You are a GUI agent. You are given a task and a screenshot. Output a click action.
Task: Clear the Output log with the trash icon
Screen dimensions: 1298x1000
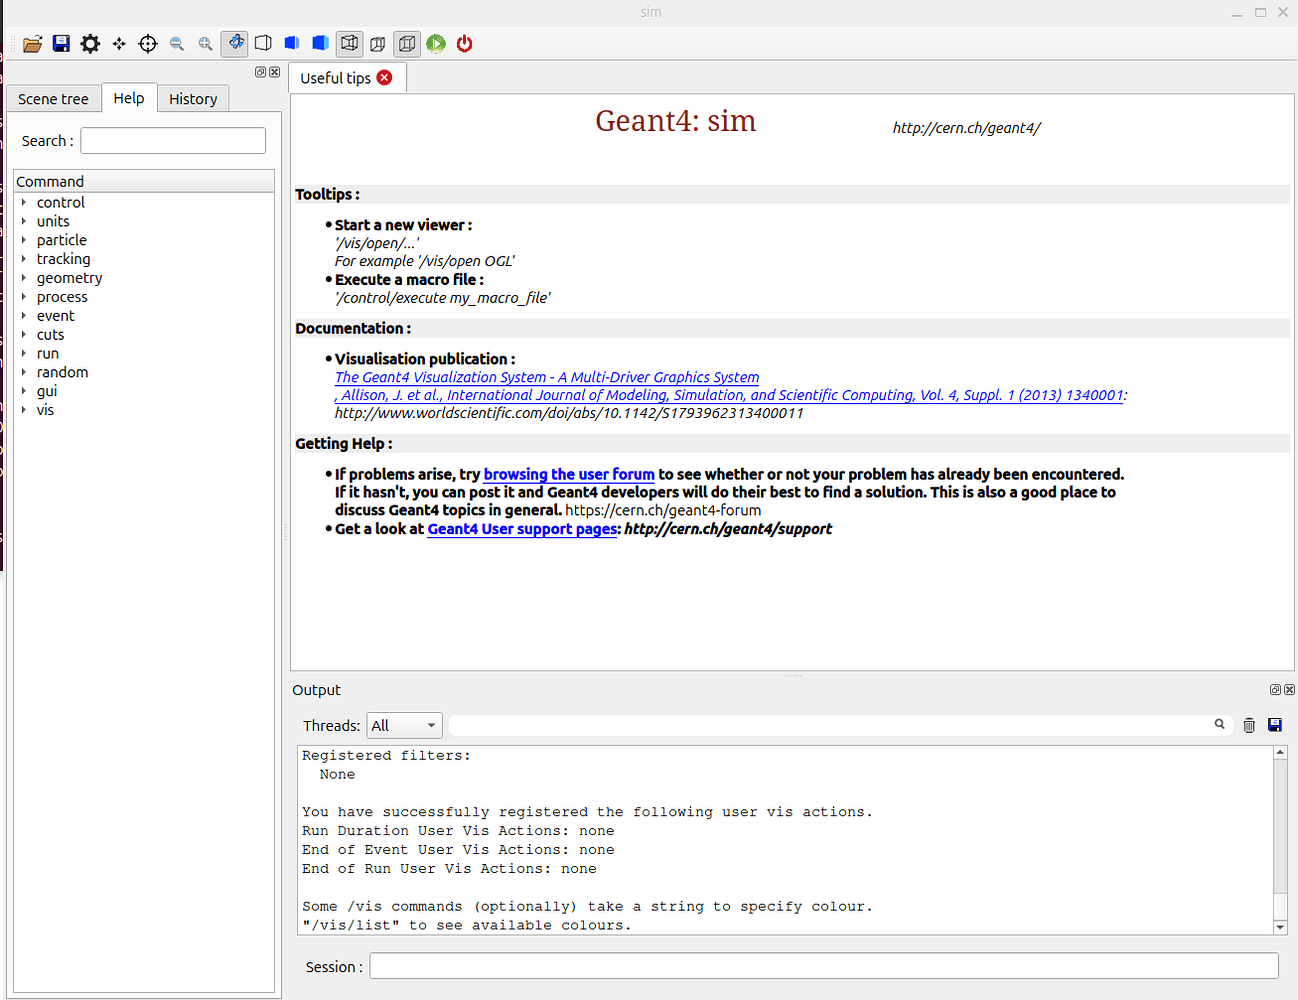1249,724
